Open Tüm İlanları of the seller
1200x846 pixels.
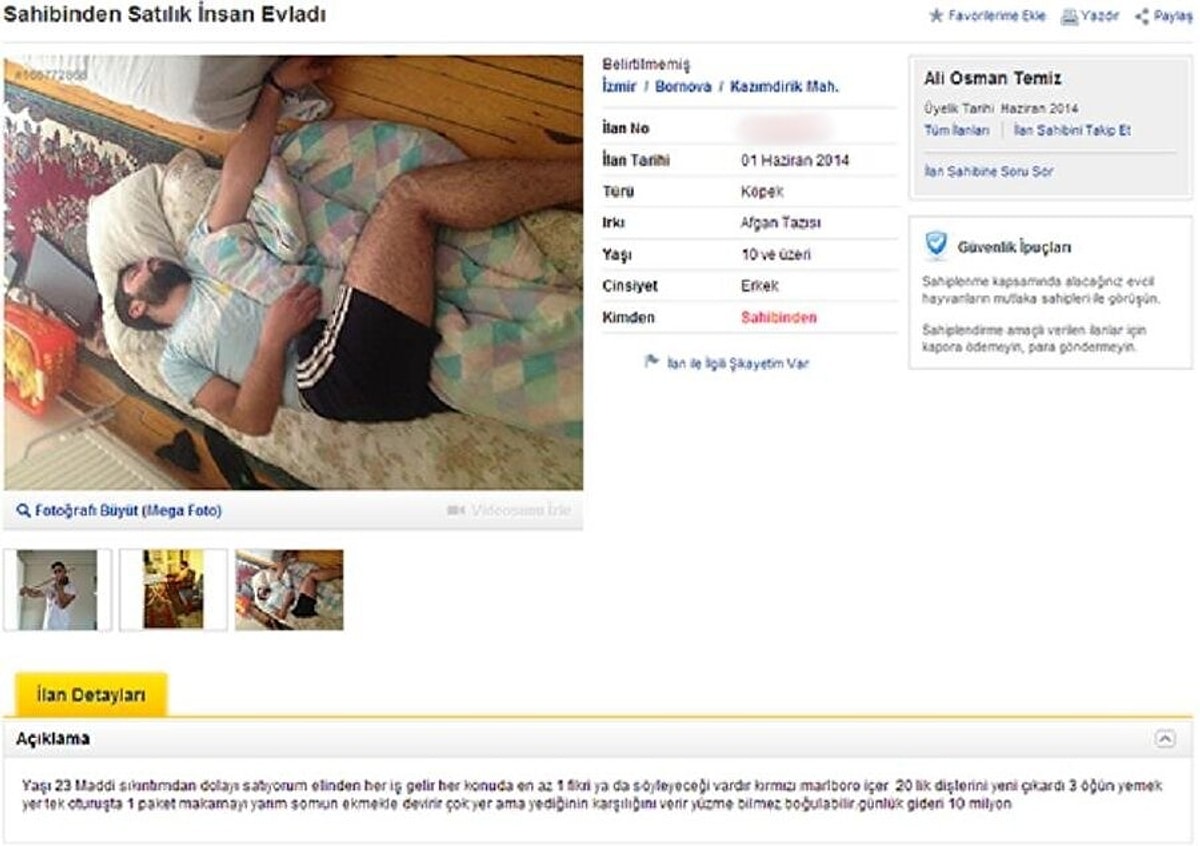(957, 131)
